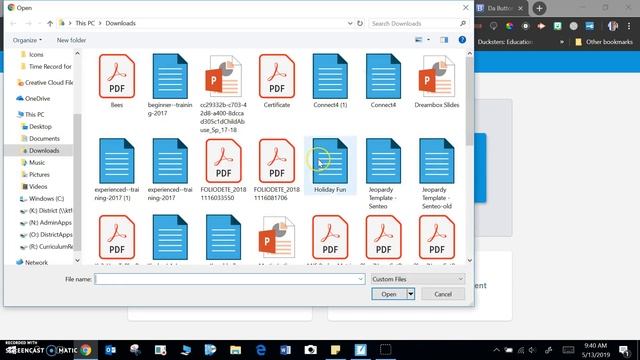
Task: Click New folder button
Action: coord(71,40)
